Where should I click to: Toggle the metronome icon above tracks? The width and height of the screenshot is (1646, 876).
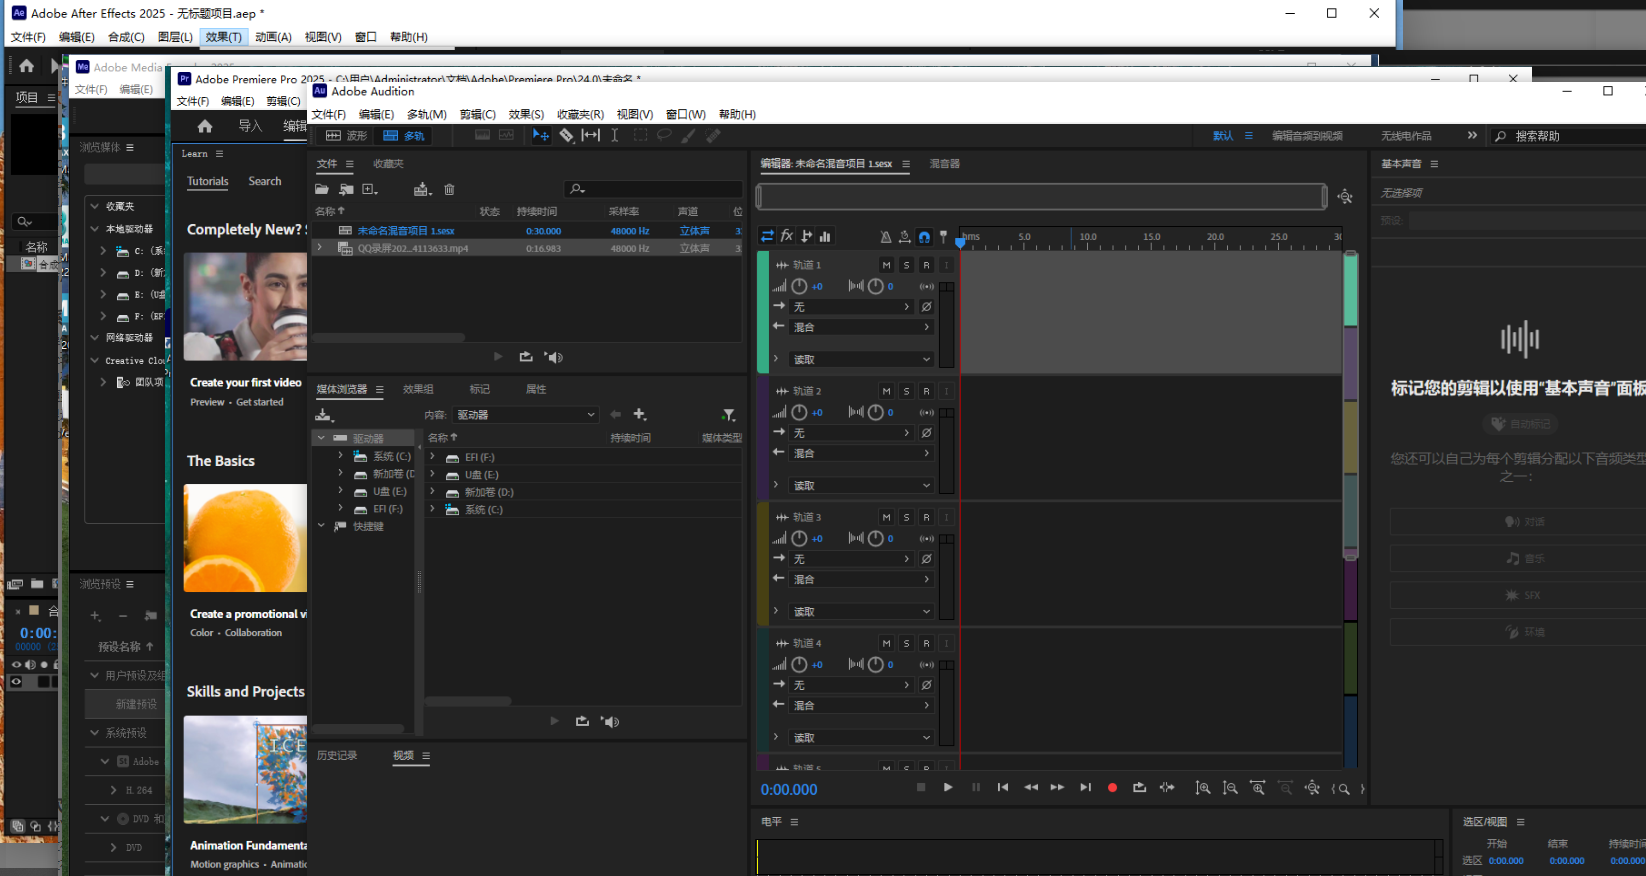(885, 237)
